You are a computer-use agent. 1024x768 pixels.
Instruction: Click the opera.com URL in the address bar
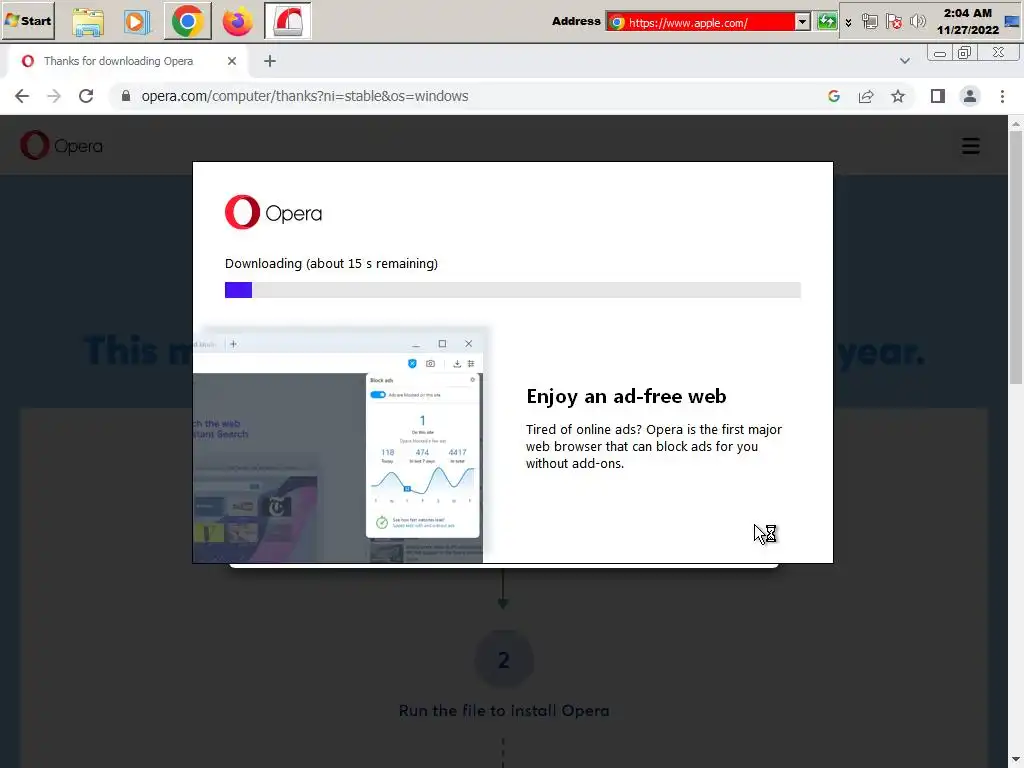(304, 96)
